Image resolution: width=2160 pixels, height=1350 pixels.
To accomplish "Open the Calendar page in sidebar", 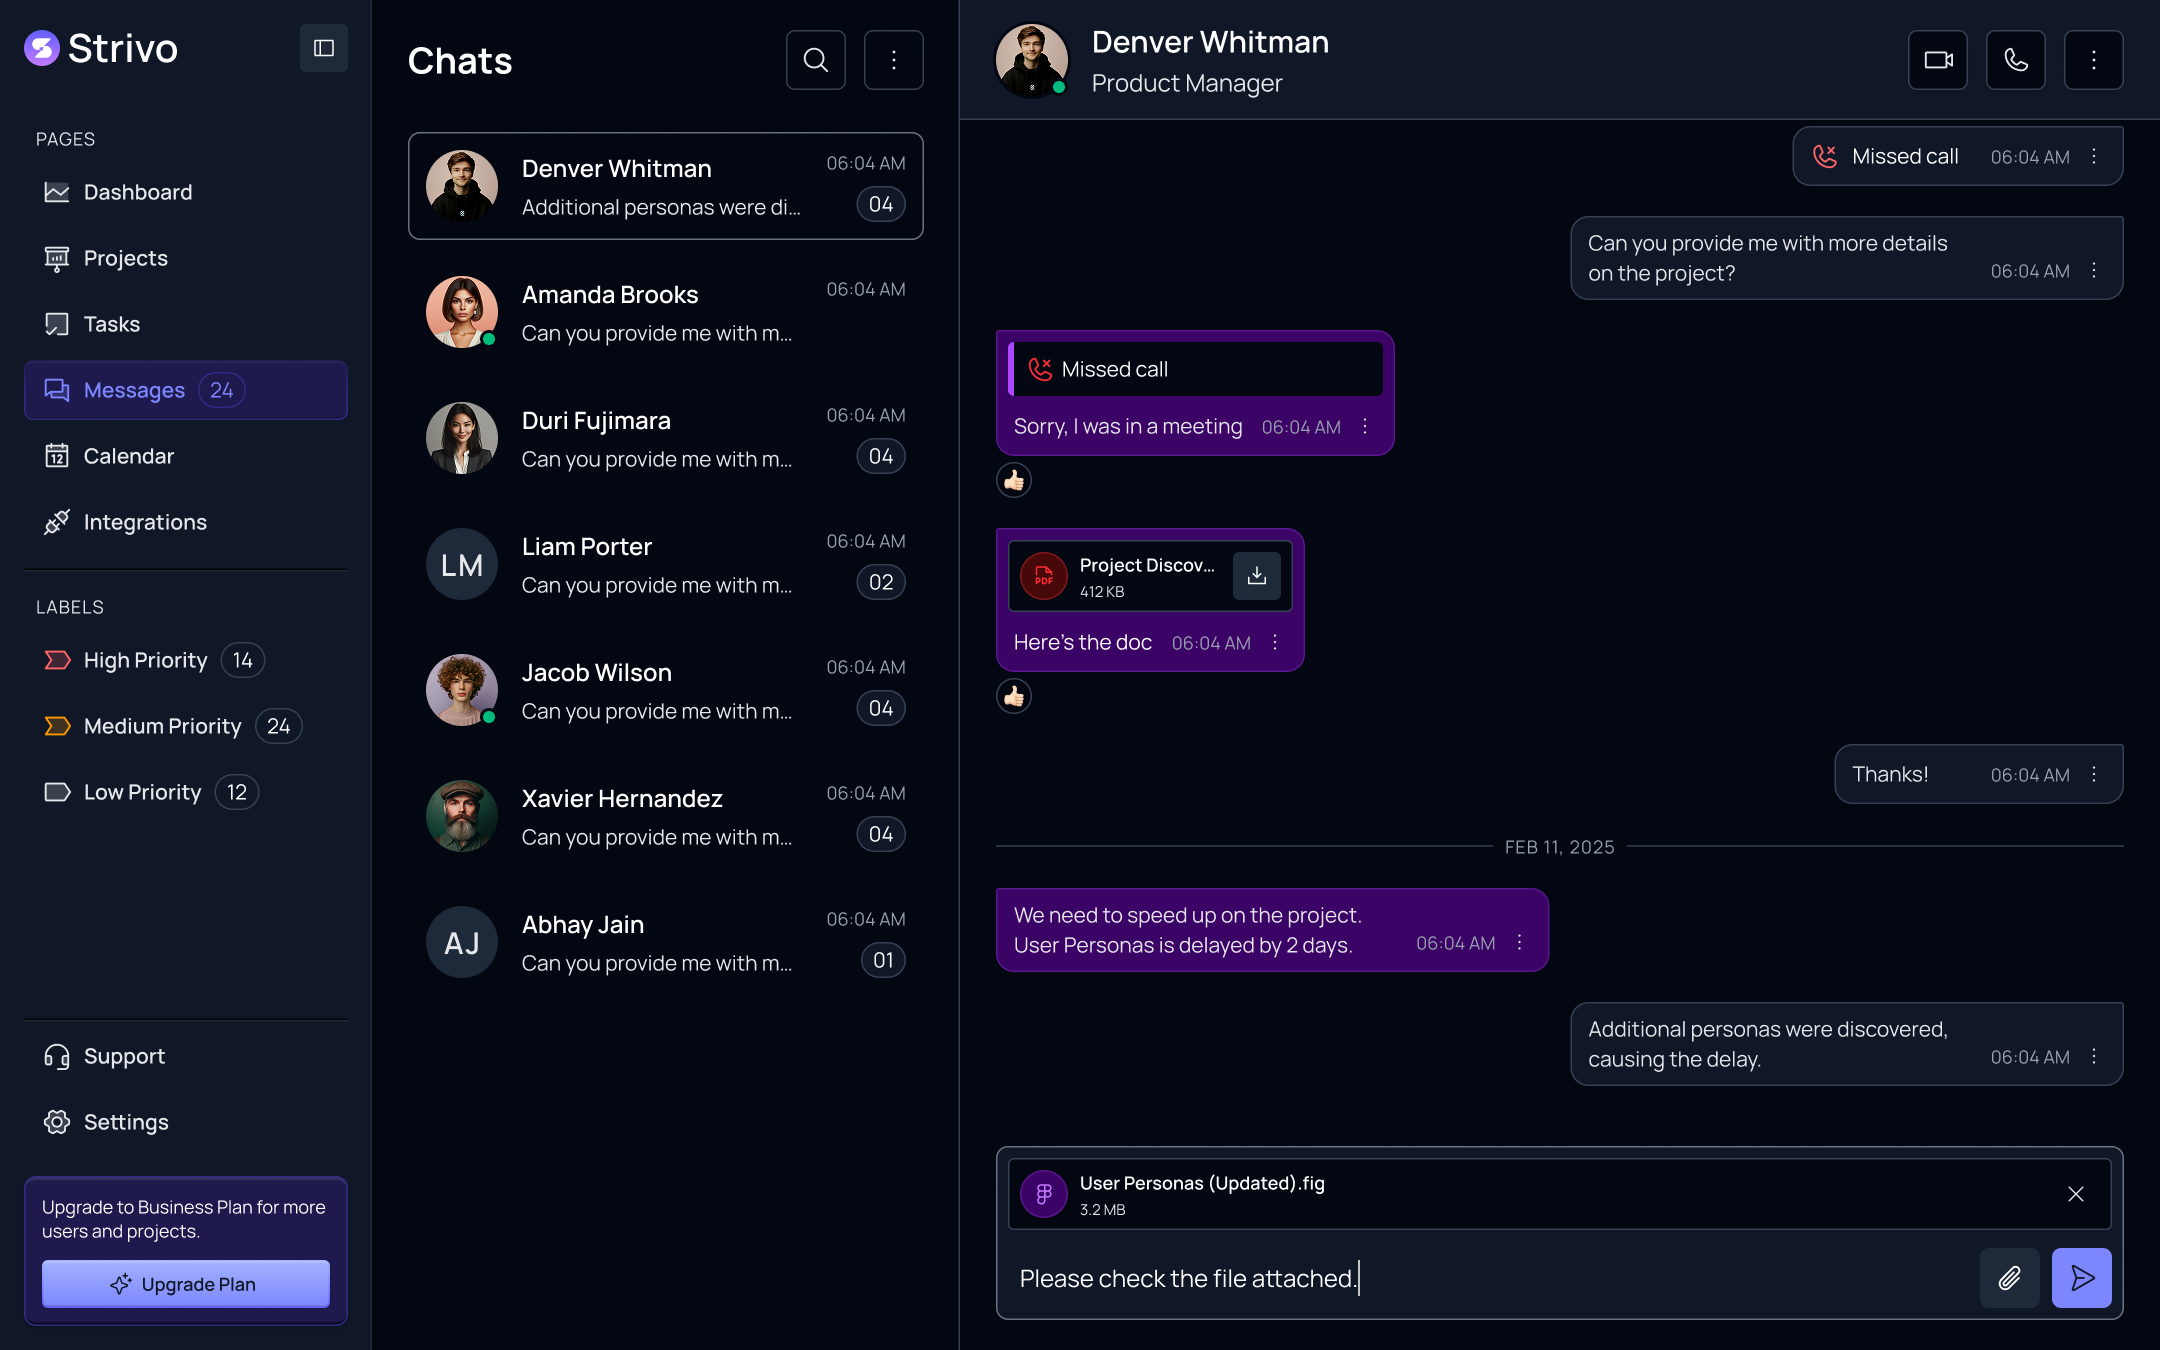I will click(128, 456).
